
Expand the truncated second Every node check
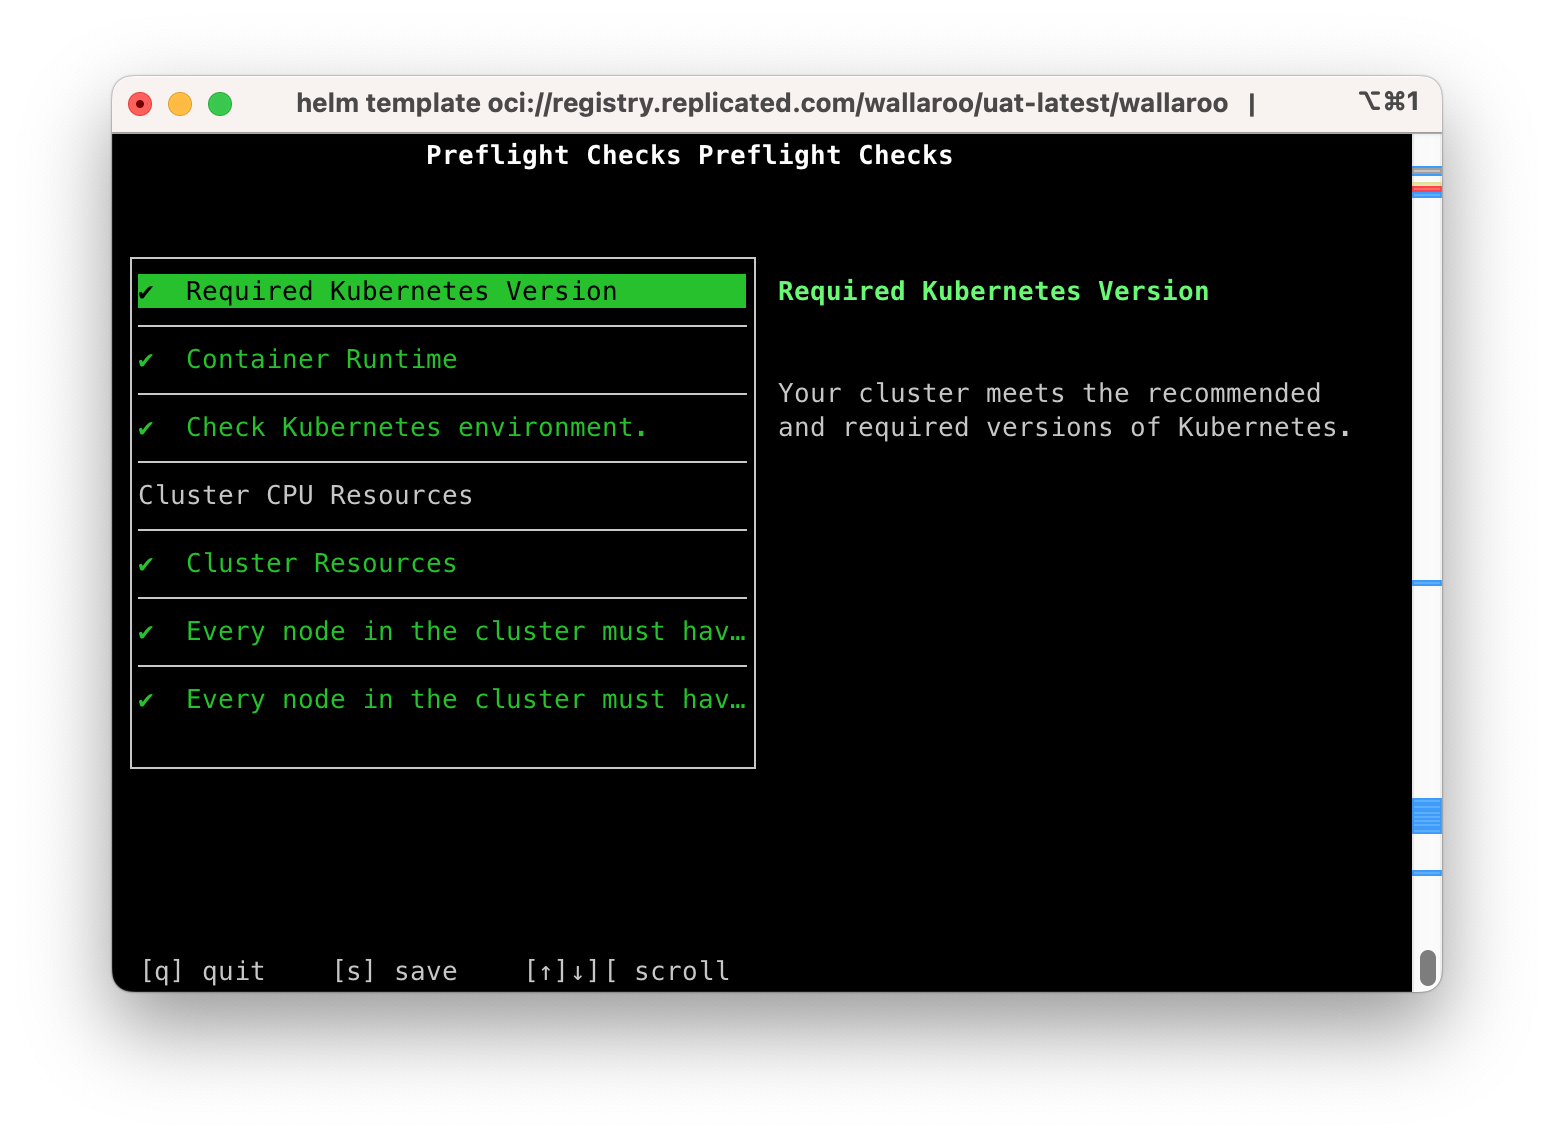tap(465, 699)
